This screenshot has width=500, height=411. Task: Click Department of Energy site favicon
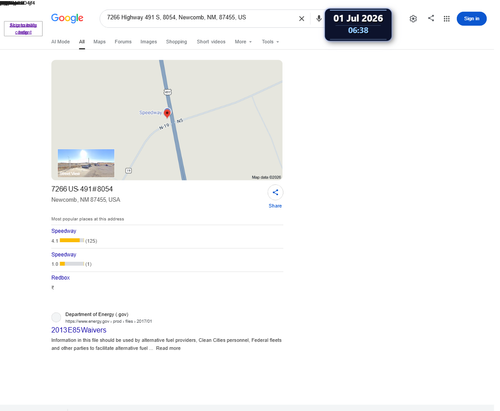[x=56, y=317]
